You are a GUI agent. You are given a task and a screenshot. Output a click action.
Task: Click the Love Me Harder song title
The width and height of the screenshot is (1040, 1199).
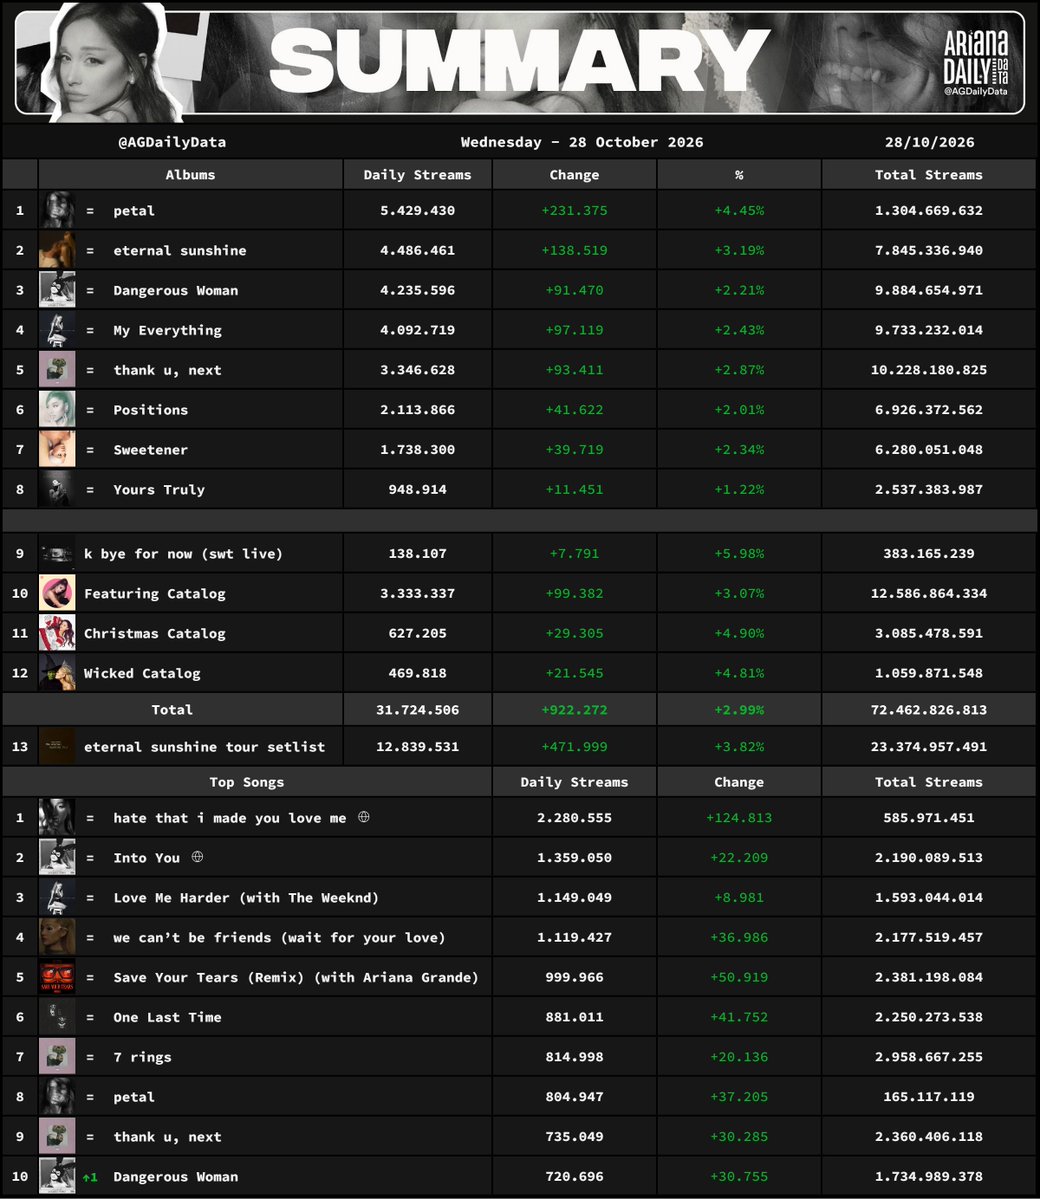[245, 898]
